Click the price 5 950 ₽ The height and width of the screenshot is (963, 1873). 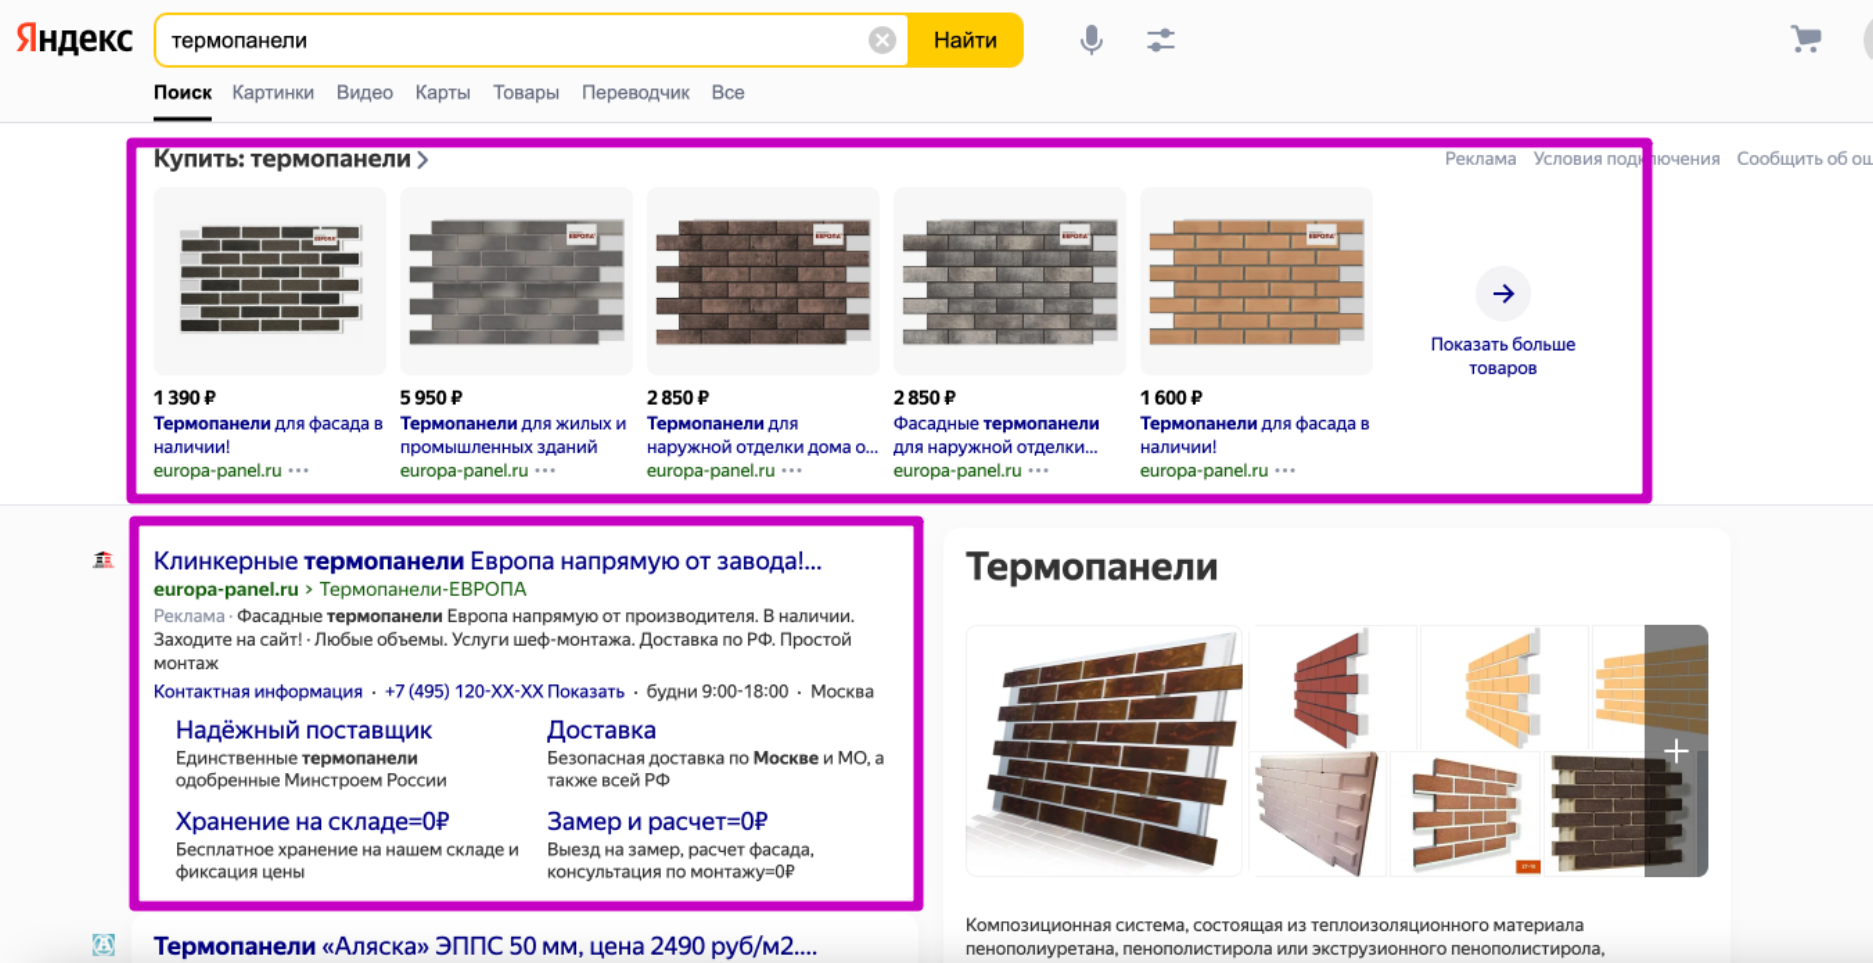point(431,398)
